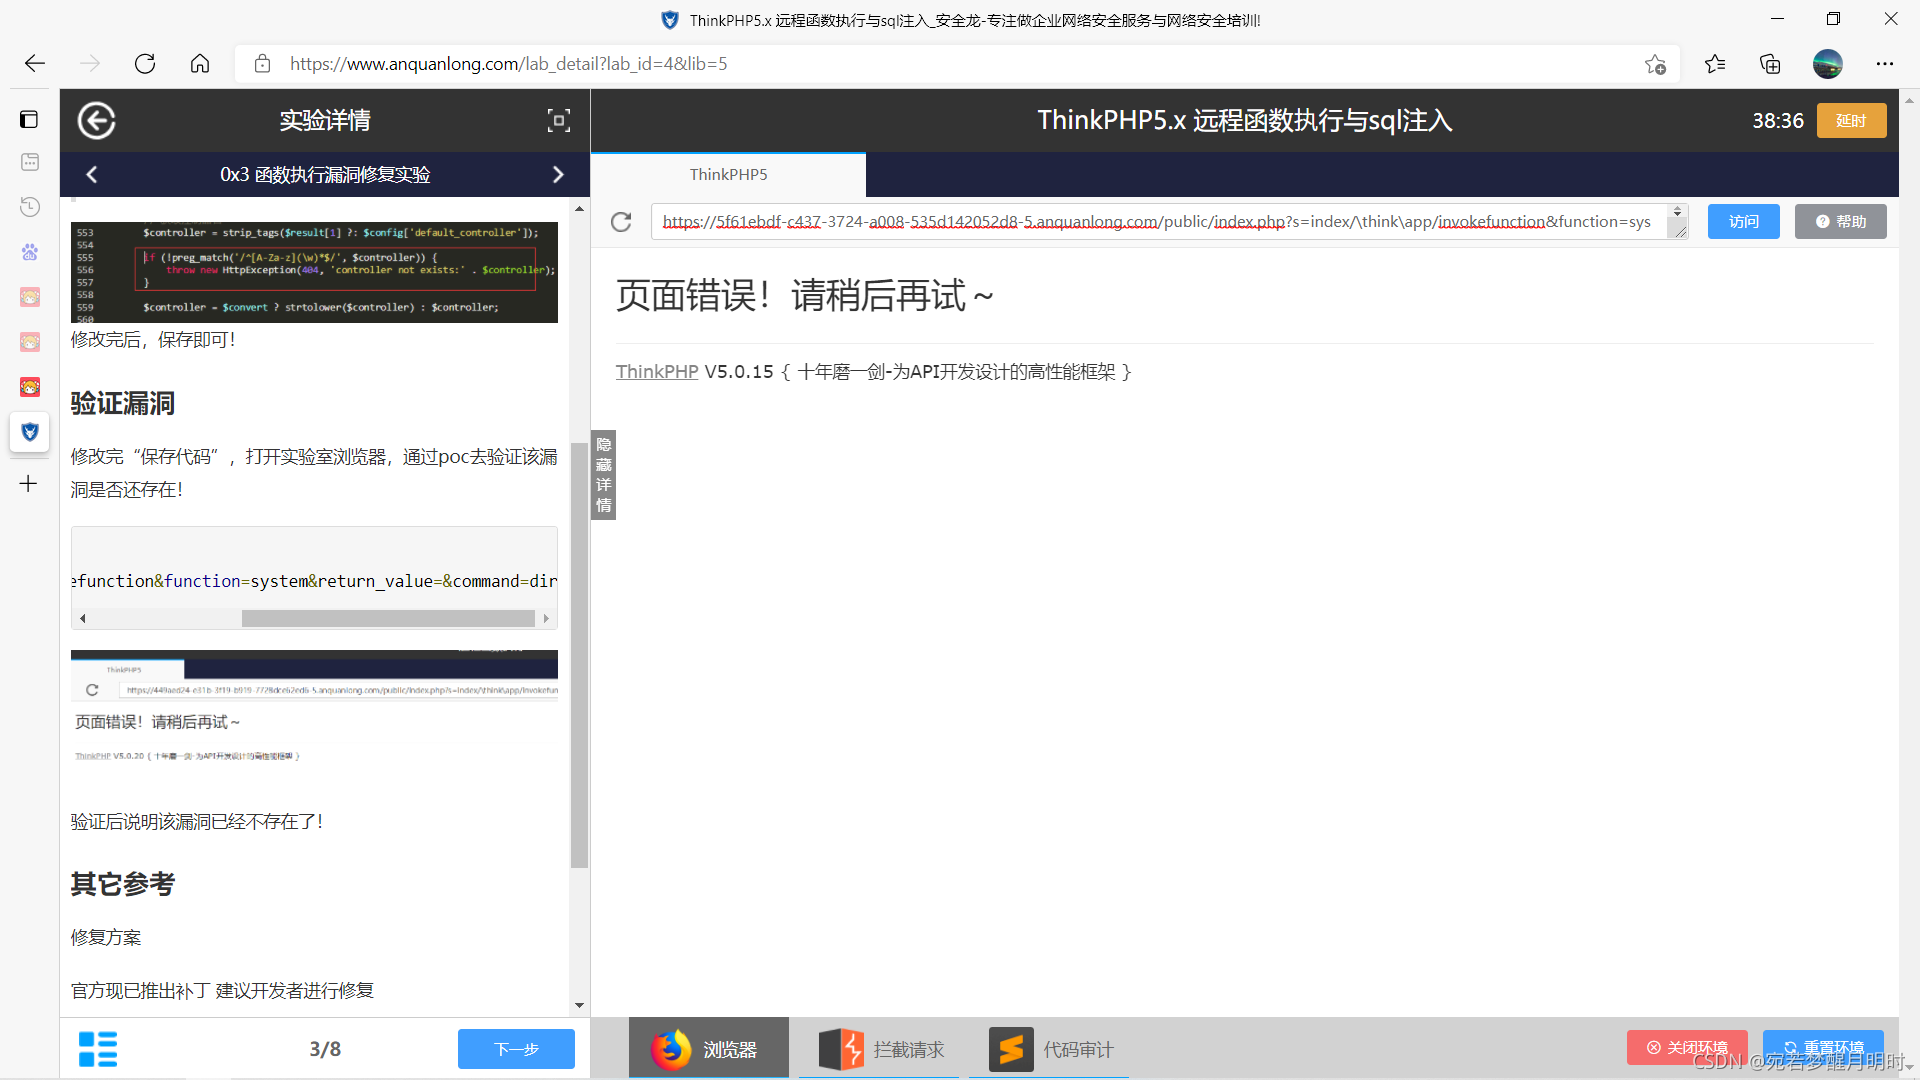Image resolution: width=1920 pixels, height=1080 pixels.
Task: Click the 3/8 step counter
Action: (x=325, y=1049)
